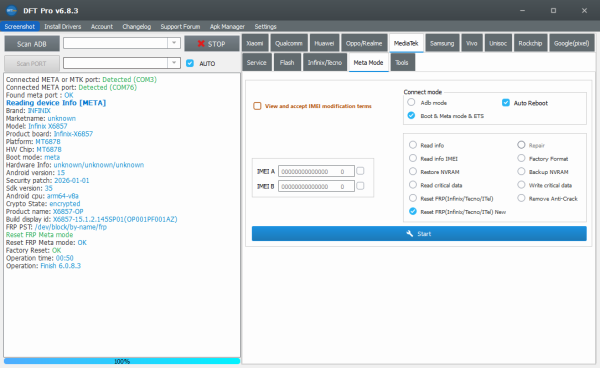Select the Adb mode radio button
Screen dimensions: 600x368
coord(411,103)
